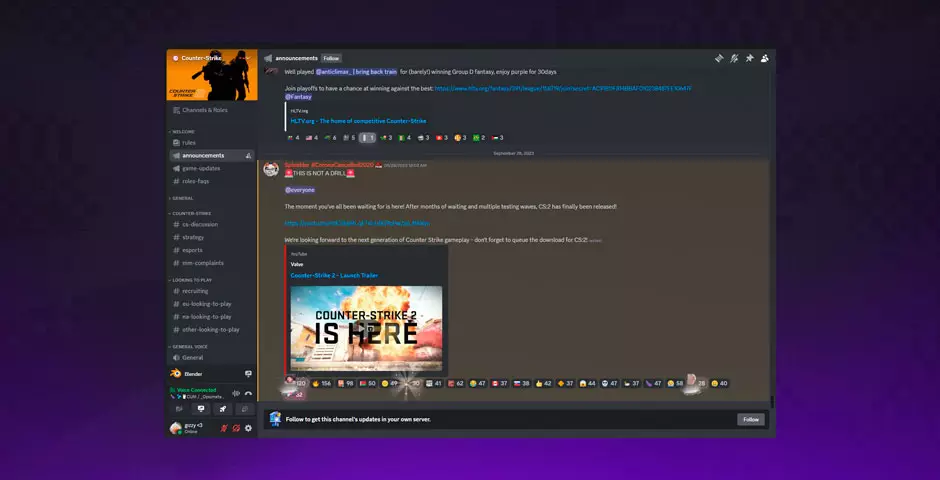Toggle the reaction showing count 40
The image size is (940, 480).
(719, 384)
